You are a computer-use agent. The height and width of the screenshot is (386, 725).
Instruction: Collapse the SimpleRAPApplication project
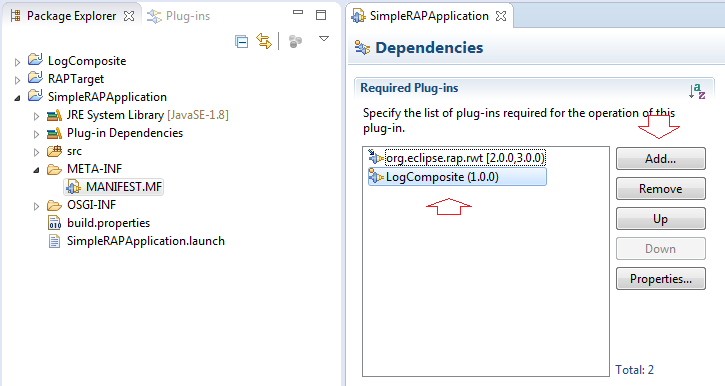[17, 98]
